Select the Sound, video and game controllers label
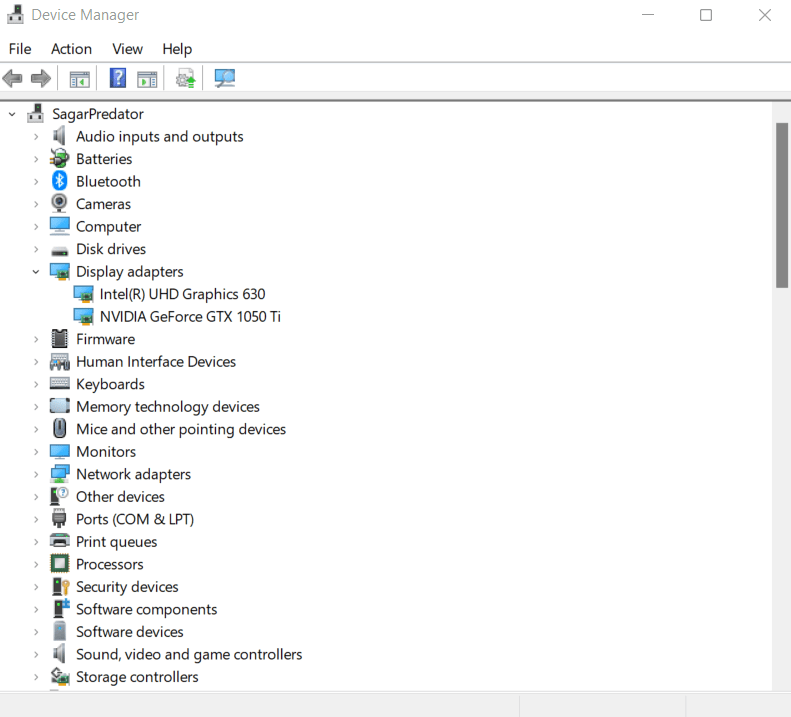Screen dimensions: 791x717 189,654
